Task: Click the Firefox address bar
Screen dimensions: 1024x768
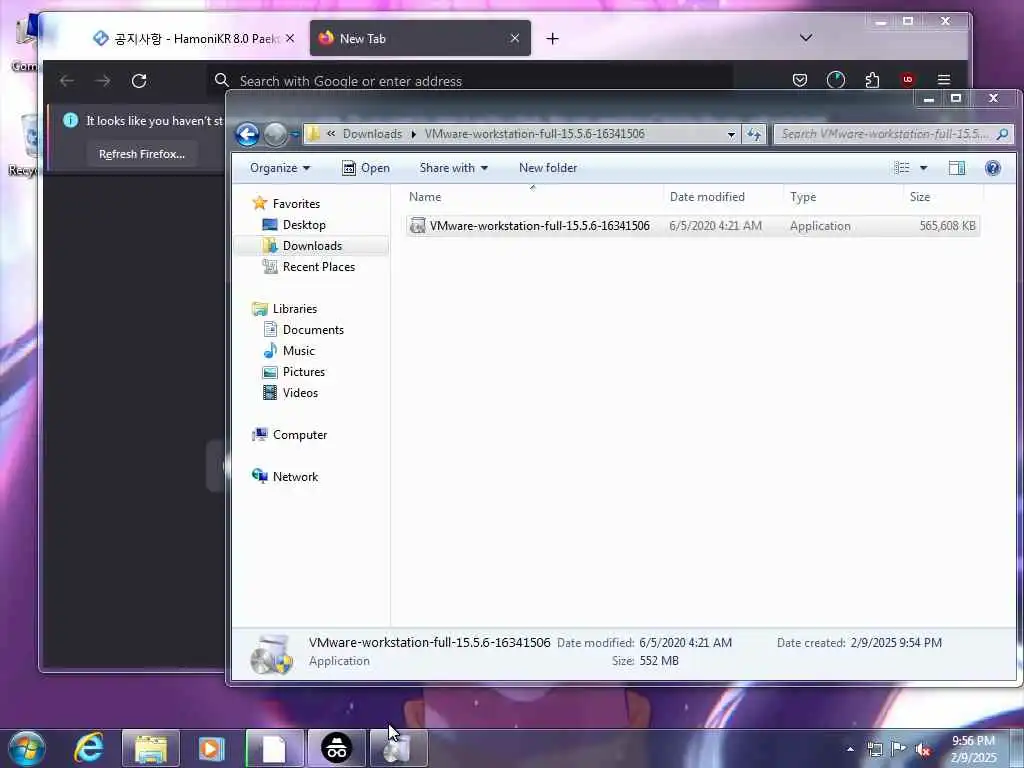Action: (470, 81)
